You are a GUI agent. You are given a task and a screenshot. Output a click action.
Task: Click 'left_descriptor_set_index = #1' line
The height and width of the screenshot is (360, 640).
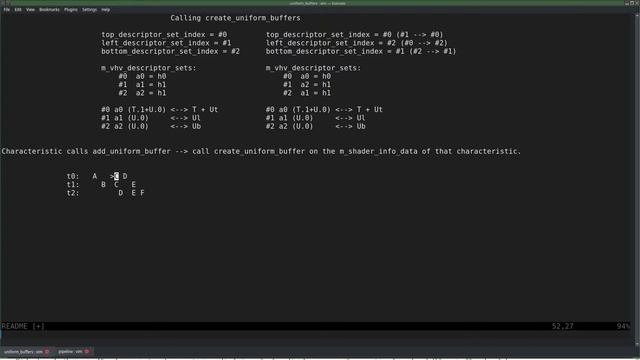tap(166, 43)
